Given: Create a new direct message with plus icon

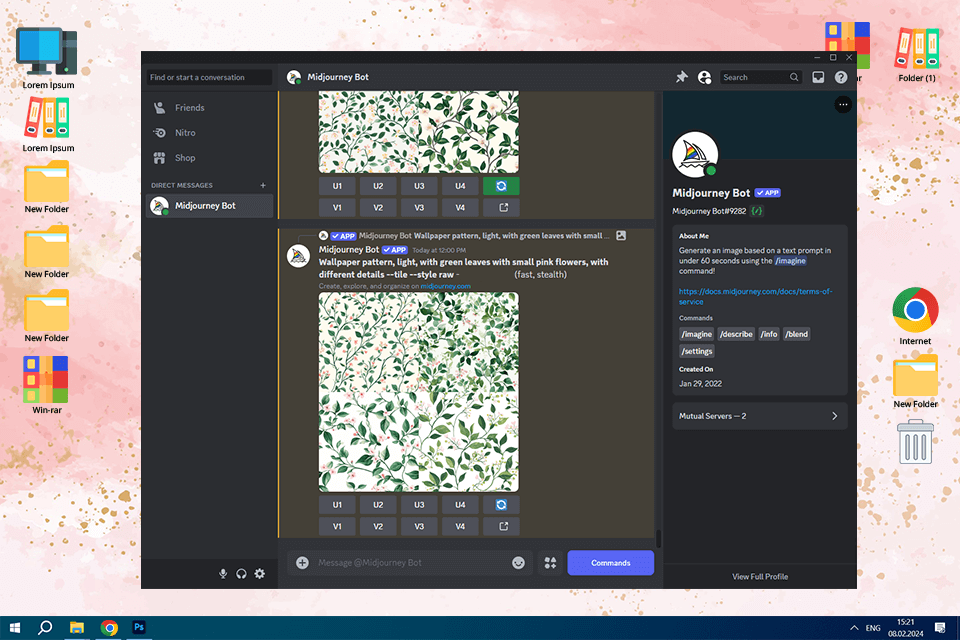Looking at the screenshot, I should click(x=263, y=185).
